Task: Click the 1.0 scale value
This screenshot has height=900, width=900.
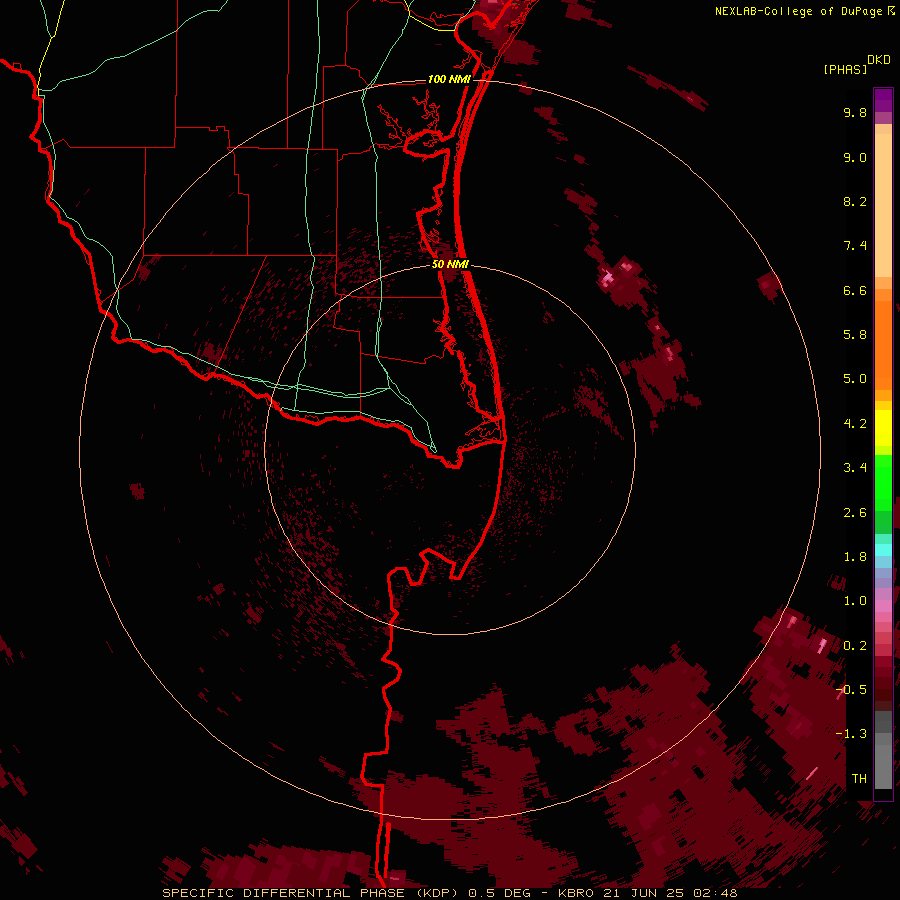Action: click(855, 601)
